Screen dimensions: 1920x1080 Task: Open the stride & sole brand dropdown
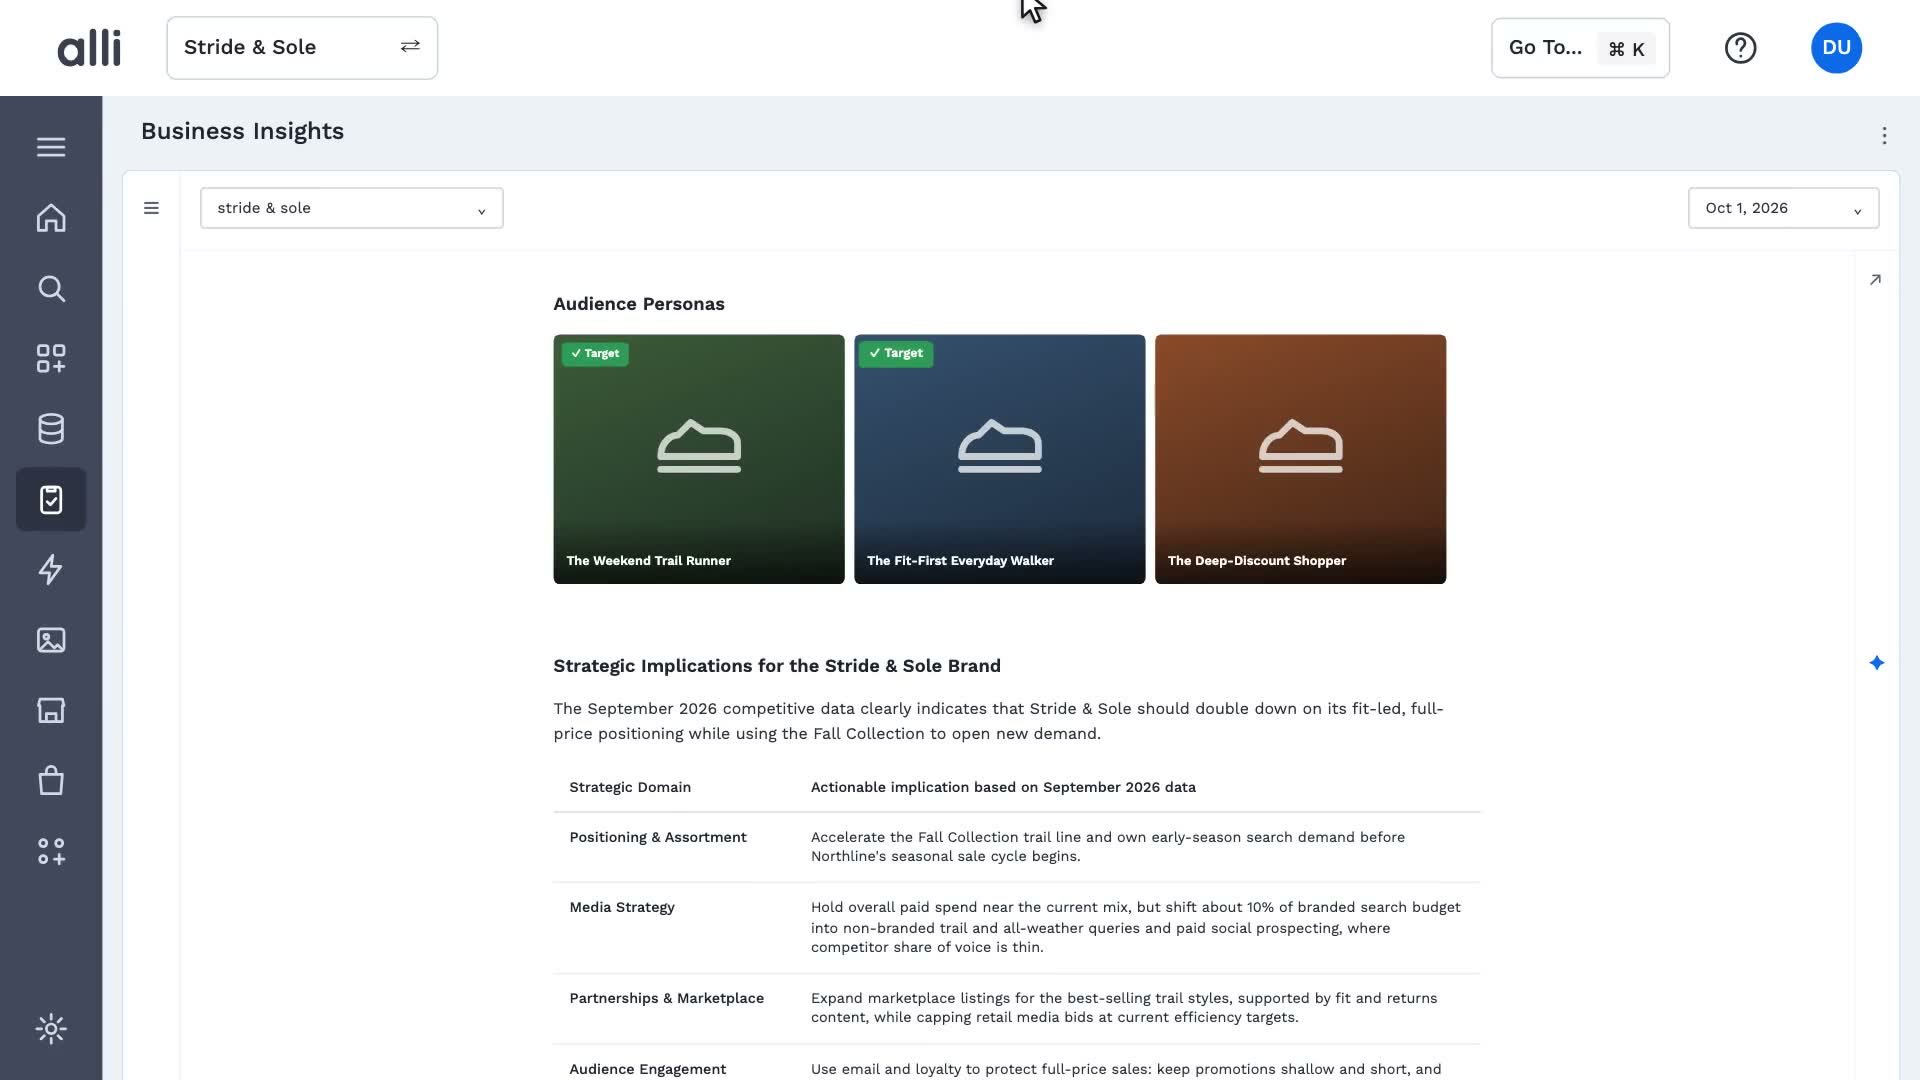[x=352, y=208]
